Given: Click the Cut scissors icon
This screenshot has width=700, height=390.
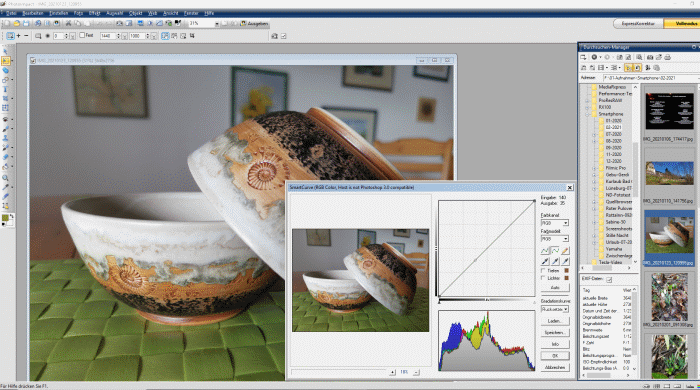Looking at the screenshot, I should (x=68, y=23).
